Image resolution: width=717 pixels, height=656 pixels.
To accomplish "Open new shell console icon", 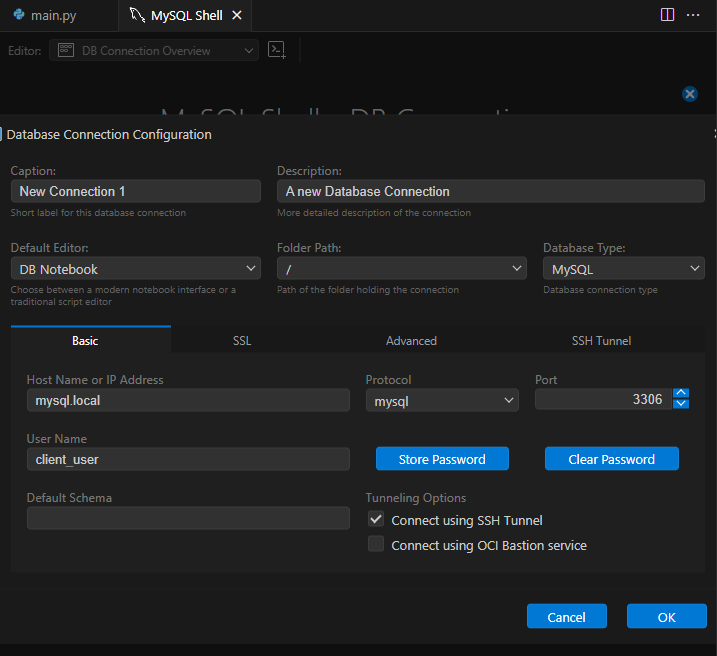I will click(277, 50).
